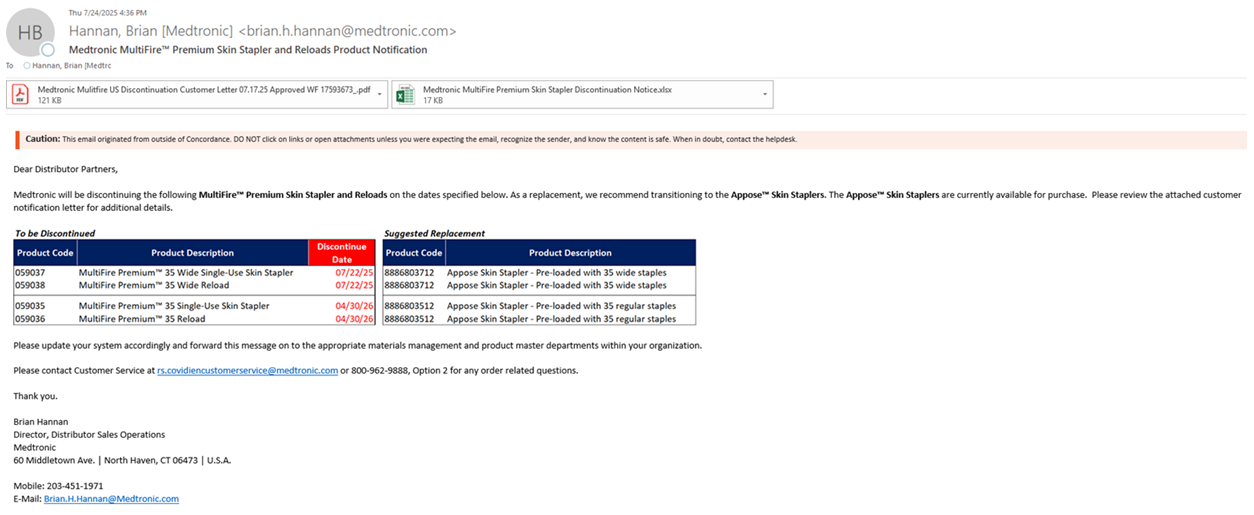This screenshot has width=1254, height=515.
Task: Click the HB sender avatar
Action: 31,33
